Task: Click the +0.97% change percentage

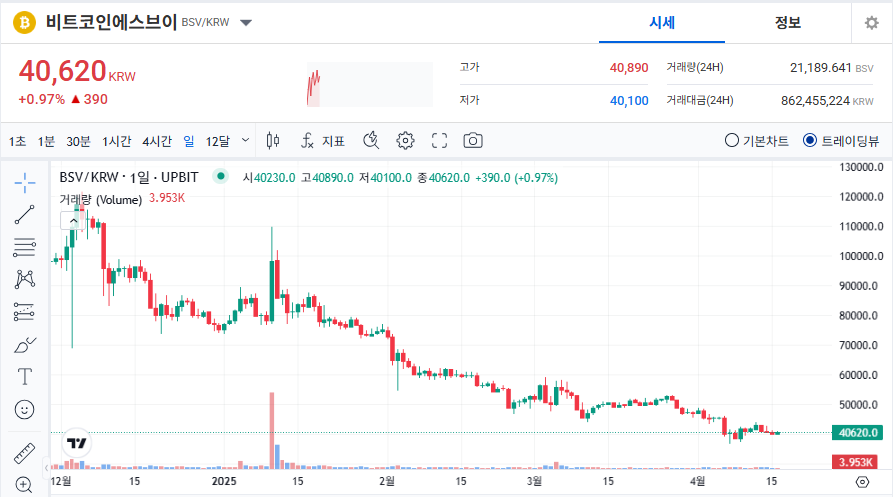Action: [x=42, y=99]
